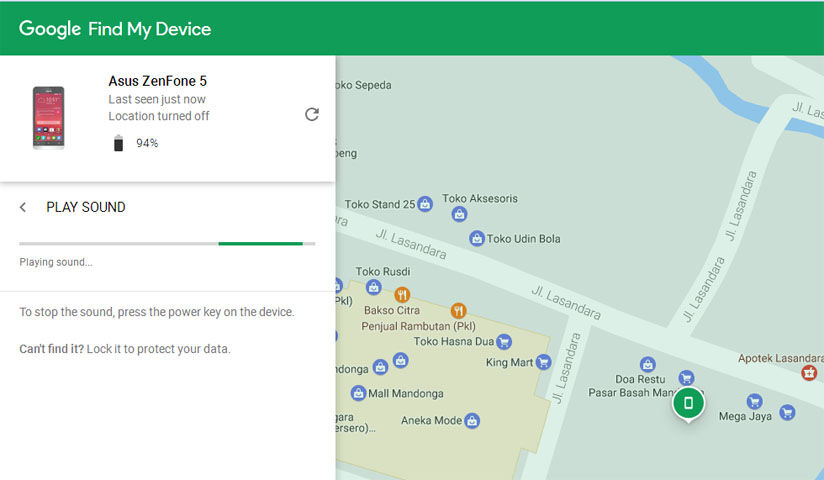Open the Toko Stand 25 shop pin
This screenshot has height=480, width=824.
click(425, 204)
